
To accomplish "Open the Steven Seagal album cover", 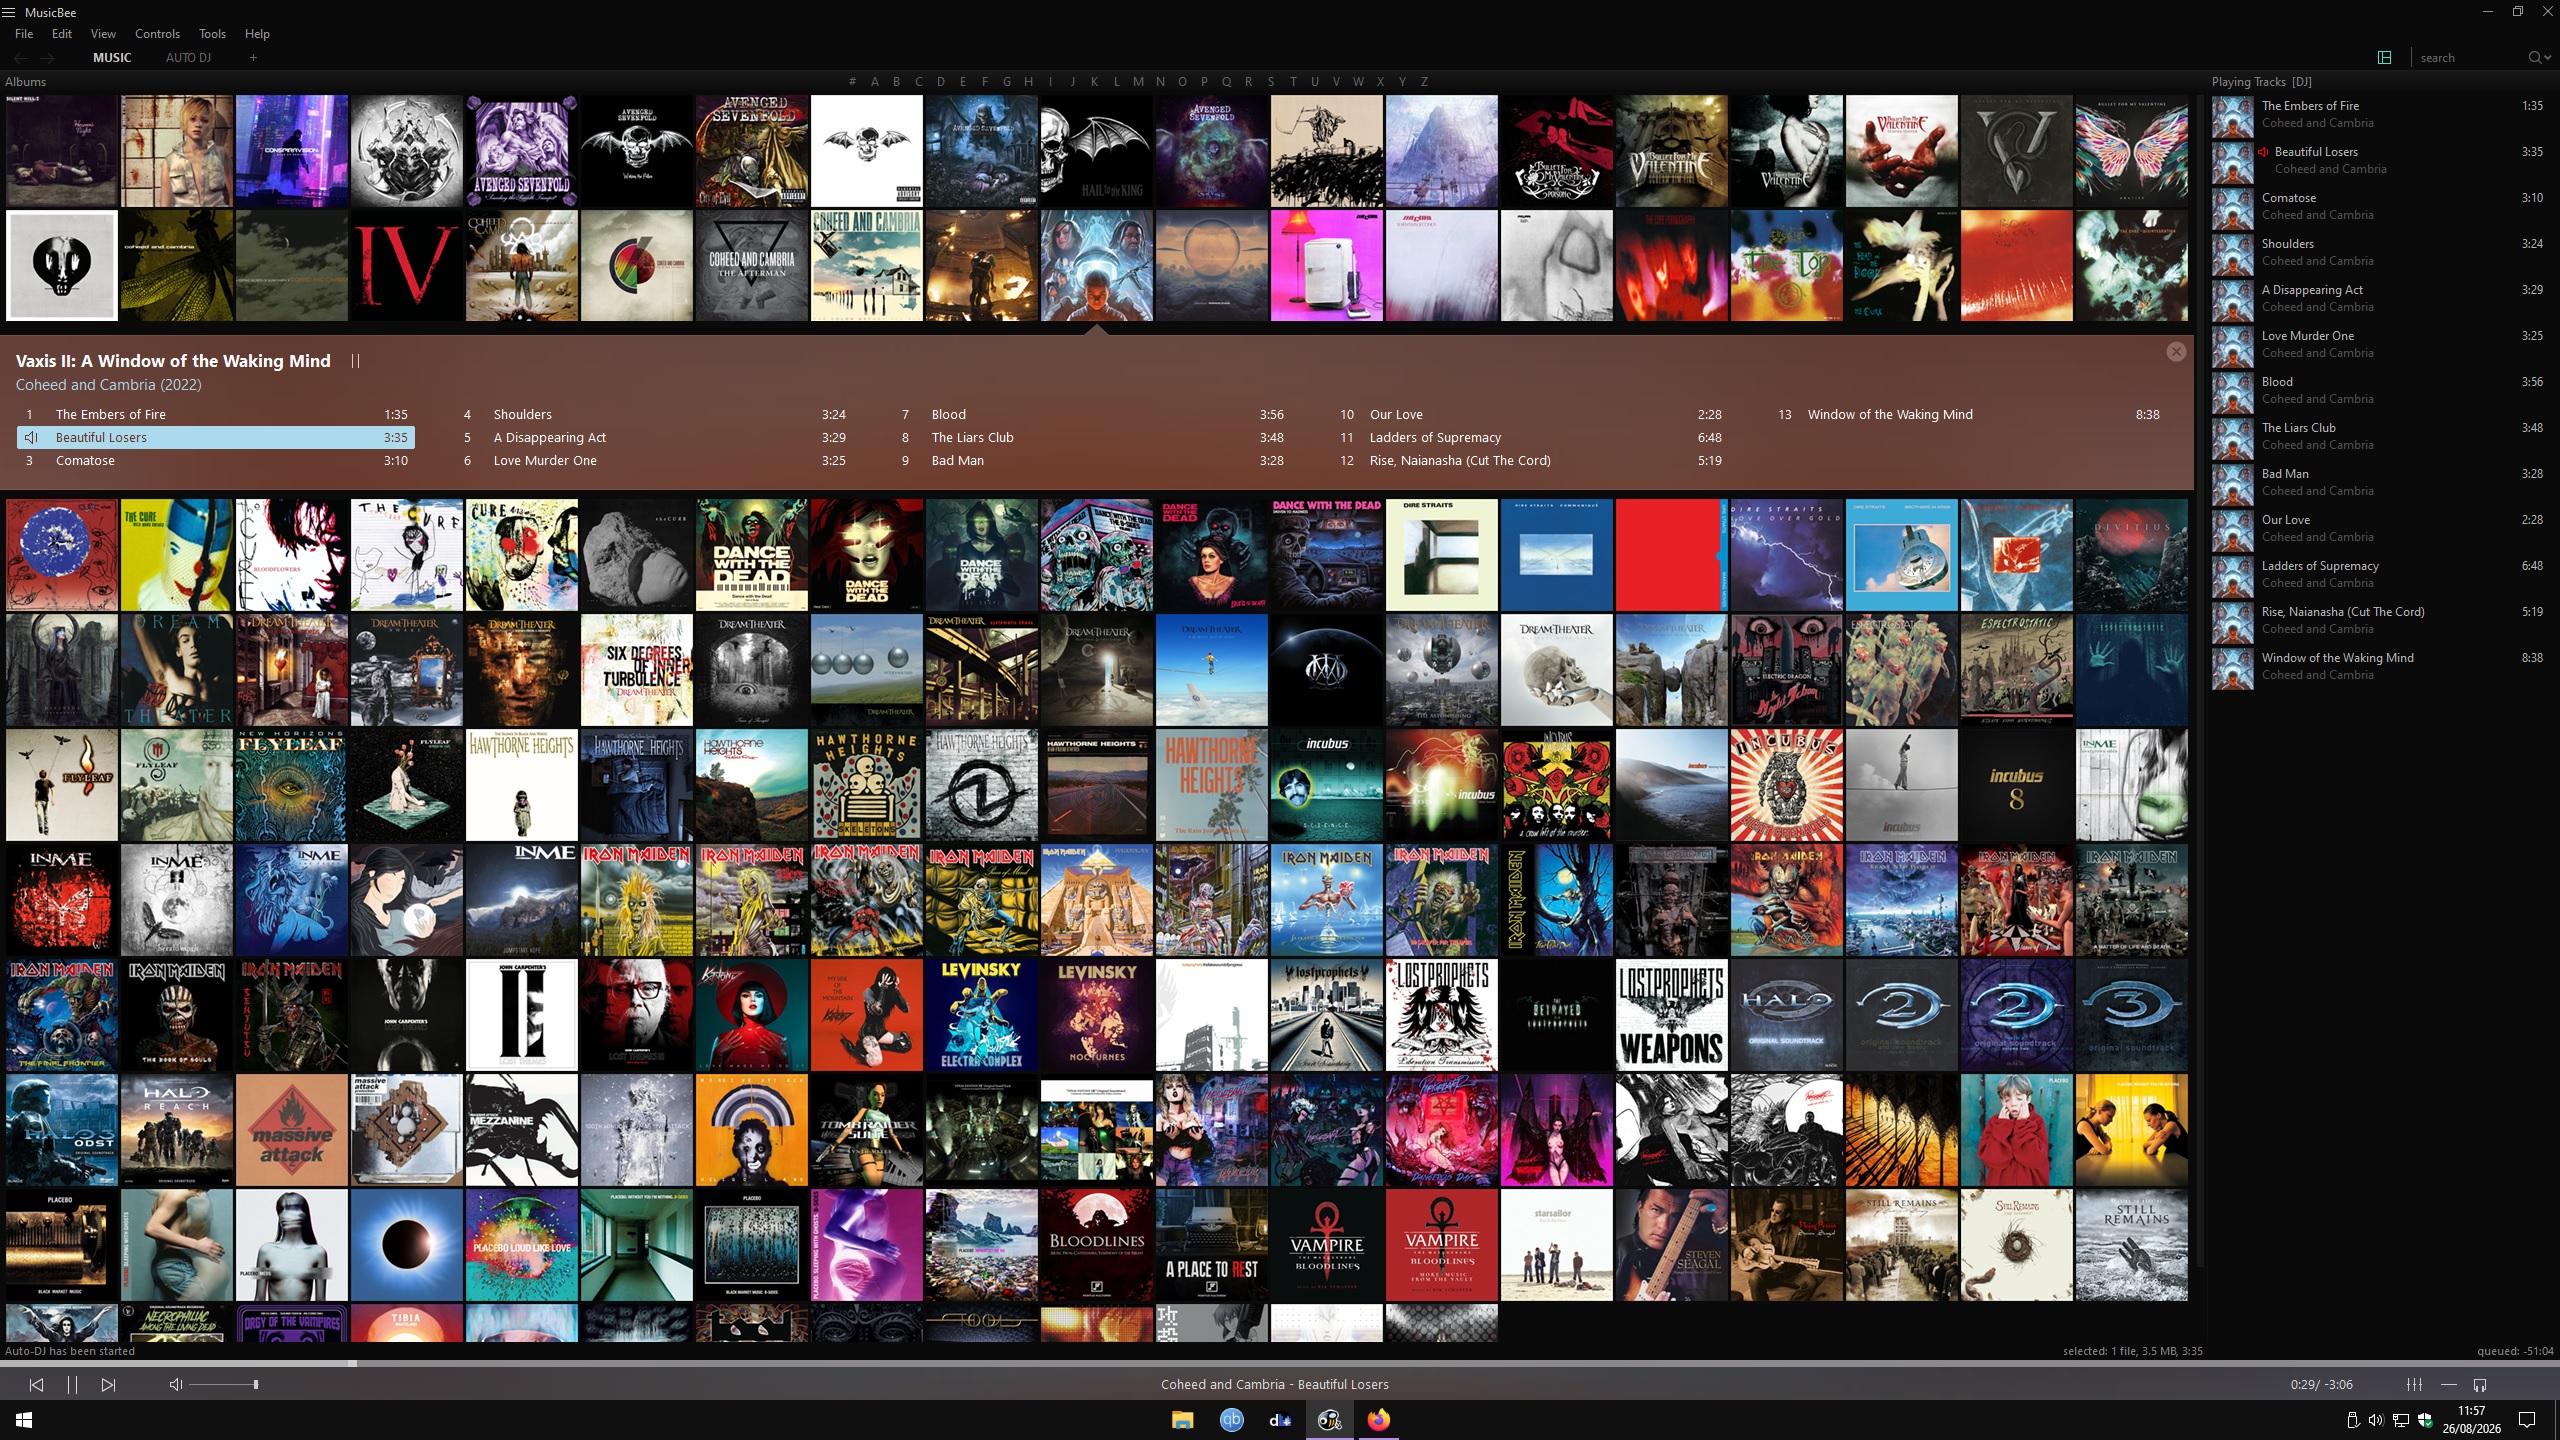I will click(x=1672, y=1245).
